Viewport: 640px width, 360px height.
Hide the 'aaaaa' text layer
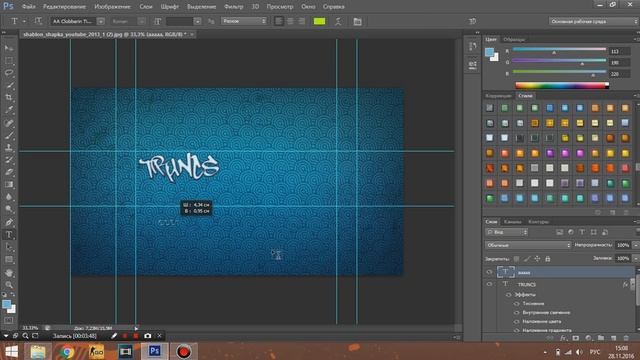(x=489, y=272)
